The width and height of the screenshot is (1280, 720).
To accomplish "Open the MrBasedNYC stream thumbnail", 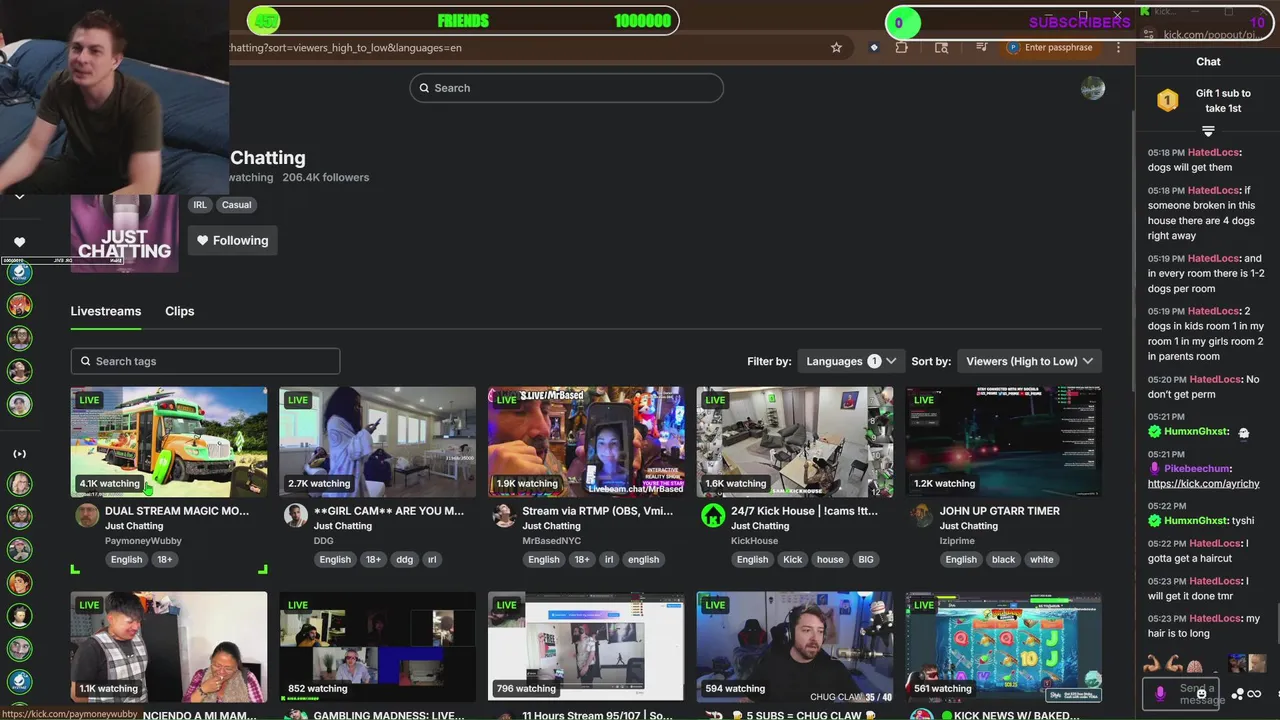I will [586, 442].
